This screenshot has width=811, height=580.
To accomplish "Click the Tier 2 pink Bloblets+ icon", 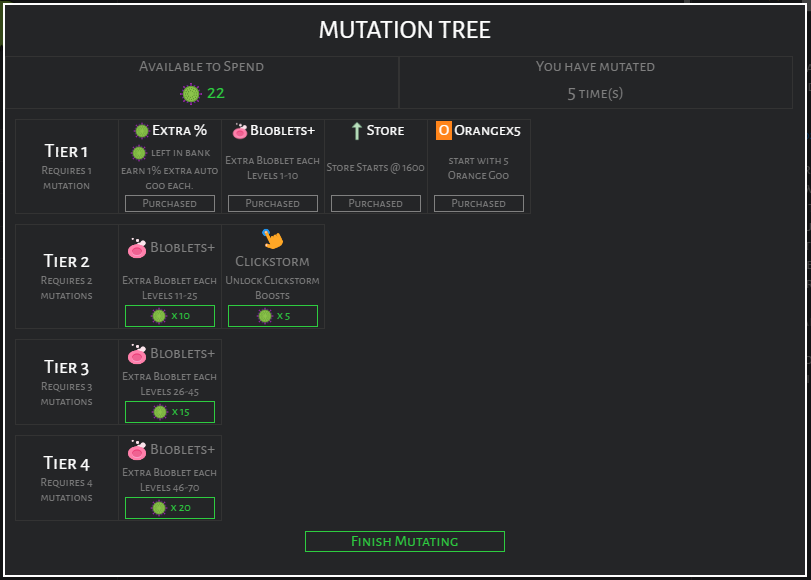I will coord(137,248).
